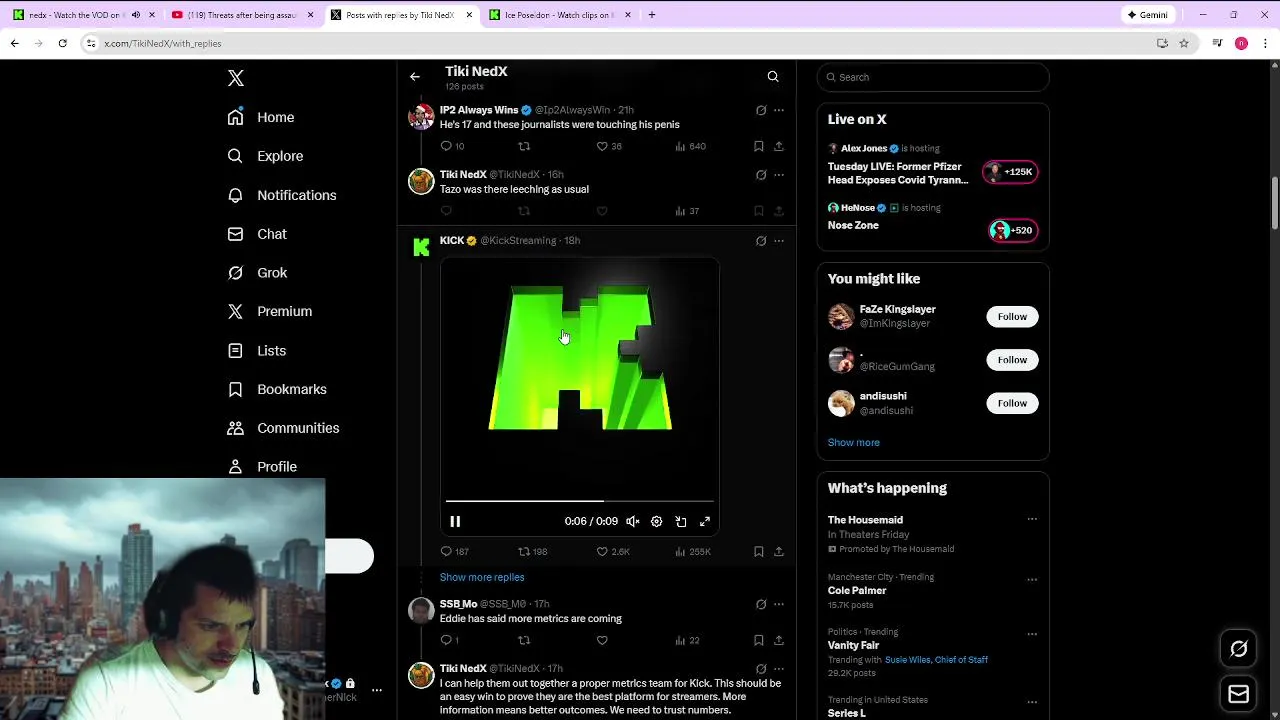Image resolution: width=1280 pixels, height=720 pixels.
Task: Click Show more under You might like
Action: click(854, 442)
